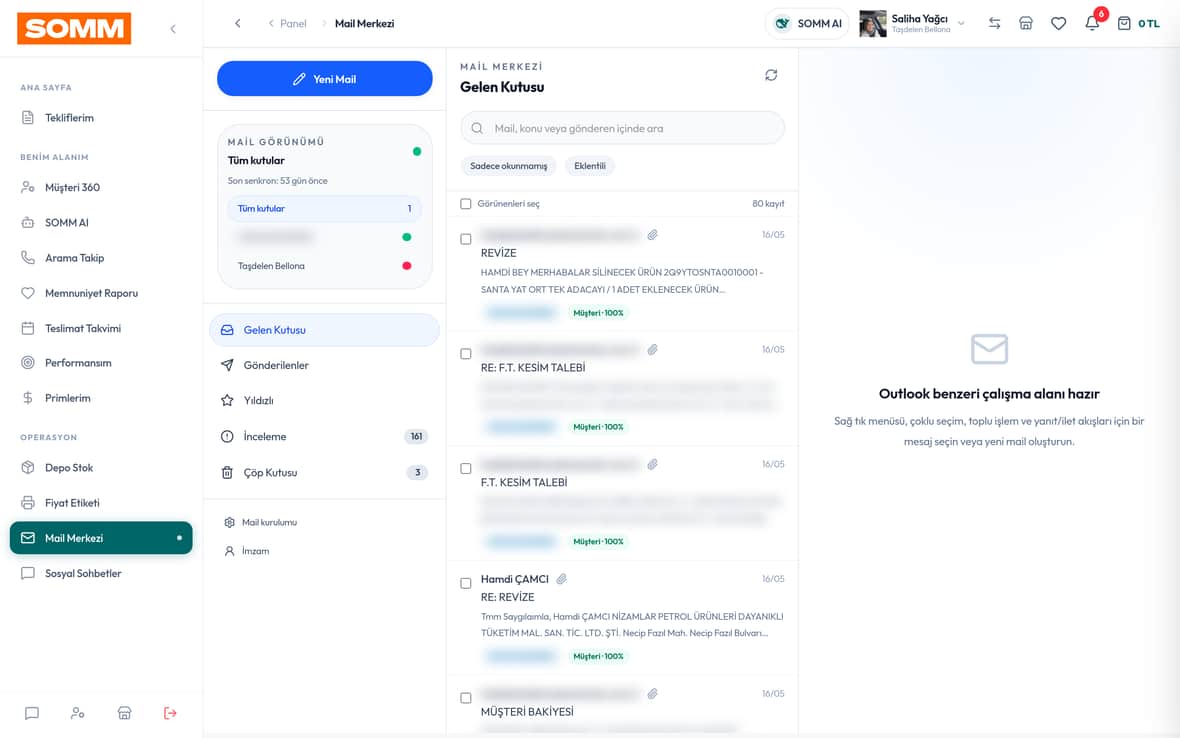Click the red logout icon at sidebar bottom

coord(170,712)
